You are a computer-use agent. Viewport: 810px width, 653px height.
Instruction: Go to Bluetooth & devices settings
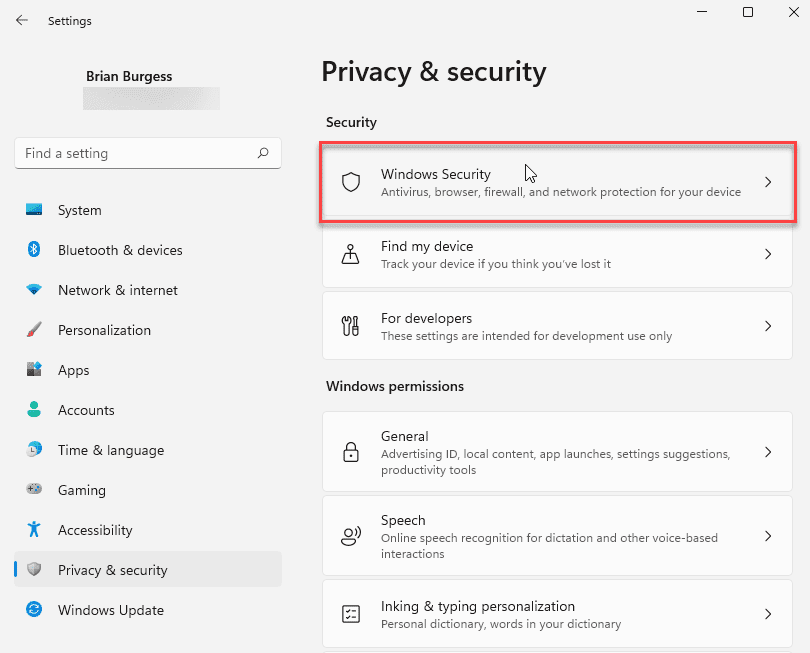pyautogui.click(x=120, y=250)
